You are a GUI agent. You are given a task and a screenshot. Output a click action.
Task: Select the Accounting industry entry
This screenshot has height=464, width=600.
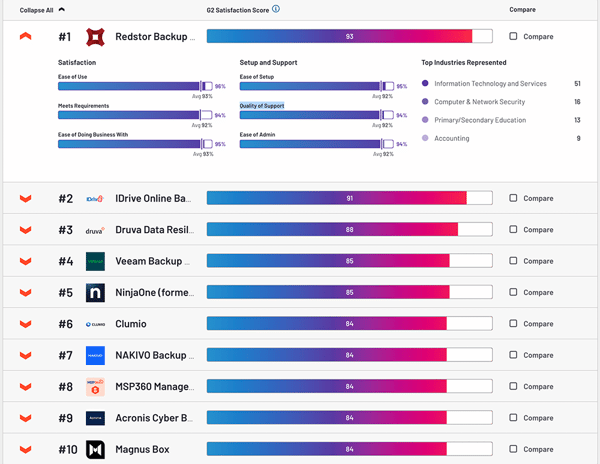[x=452, y=138]
